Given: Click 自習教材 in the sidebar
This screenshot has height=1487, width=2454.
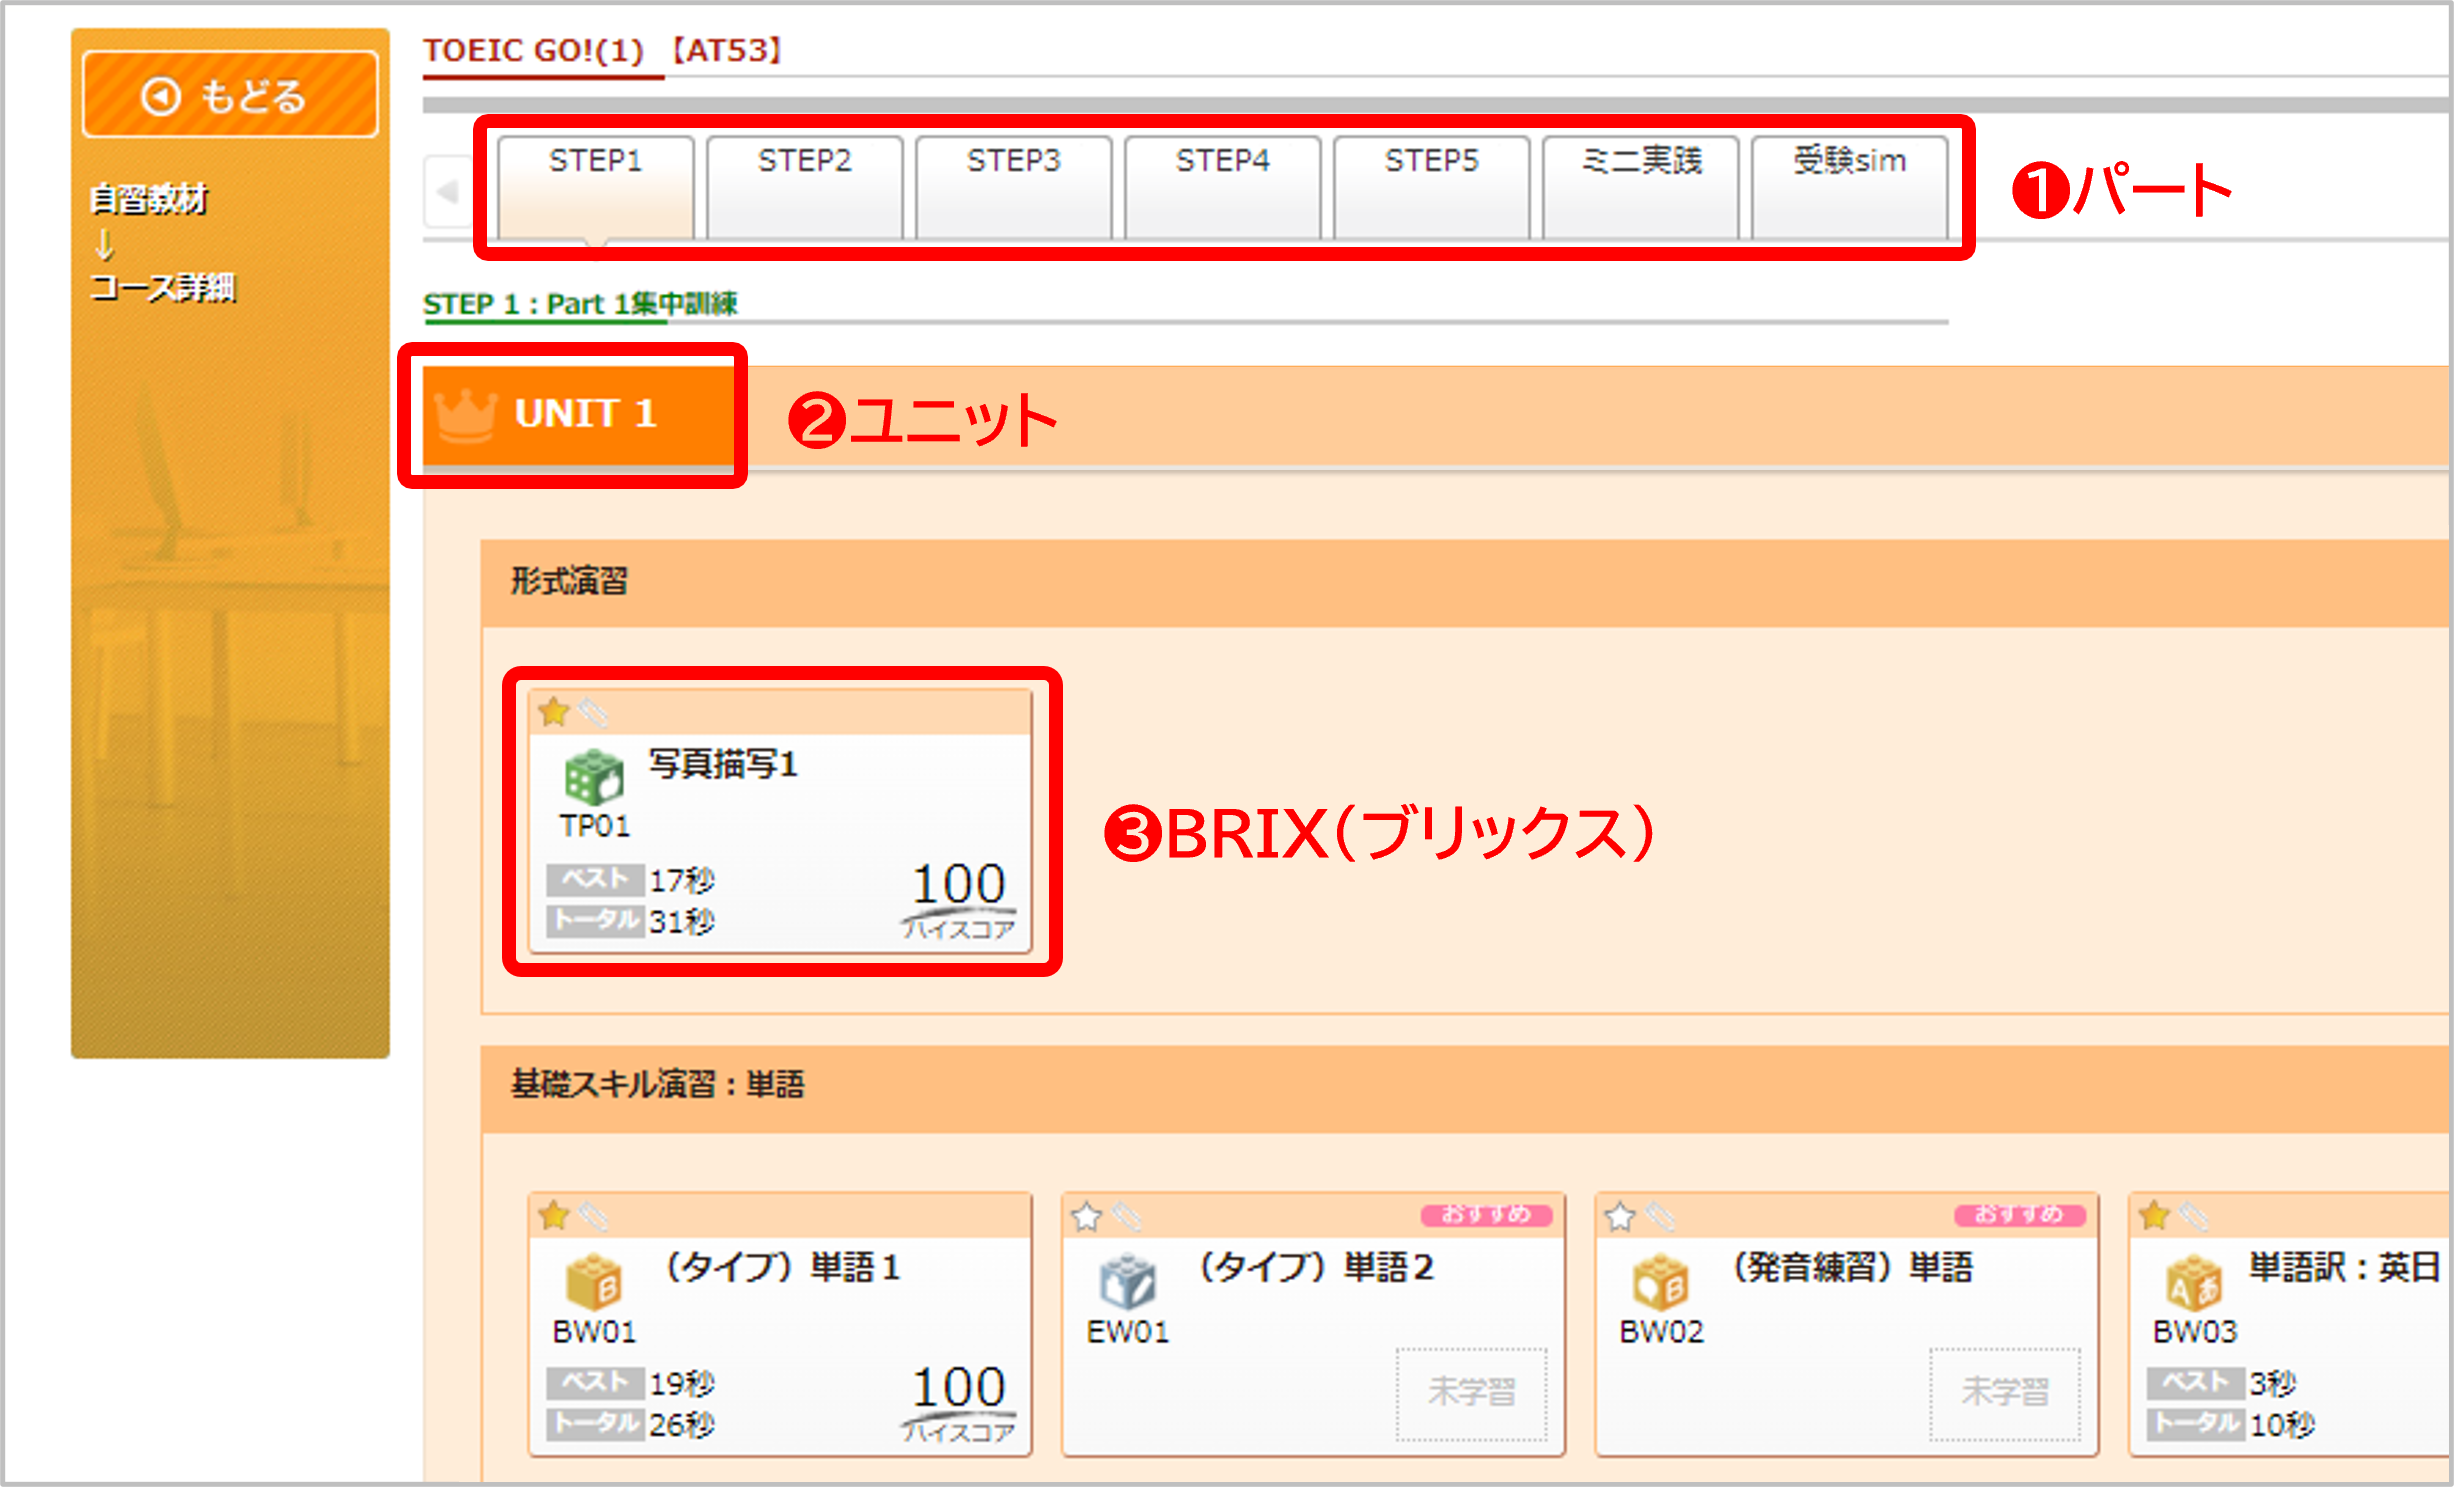Looking at the screenshot, I should point(149,199).
